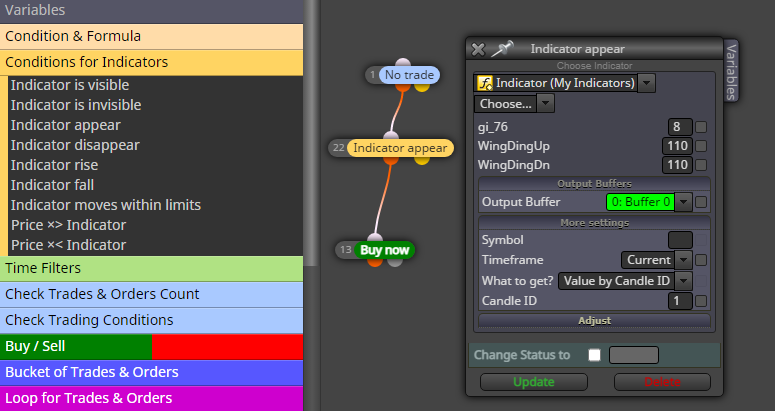
Task: Select the Buy now block
Action: pos(385,250)
